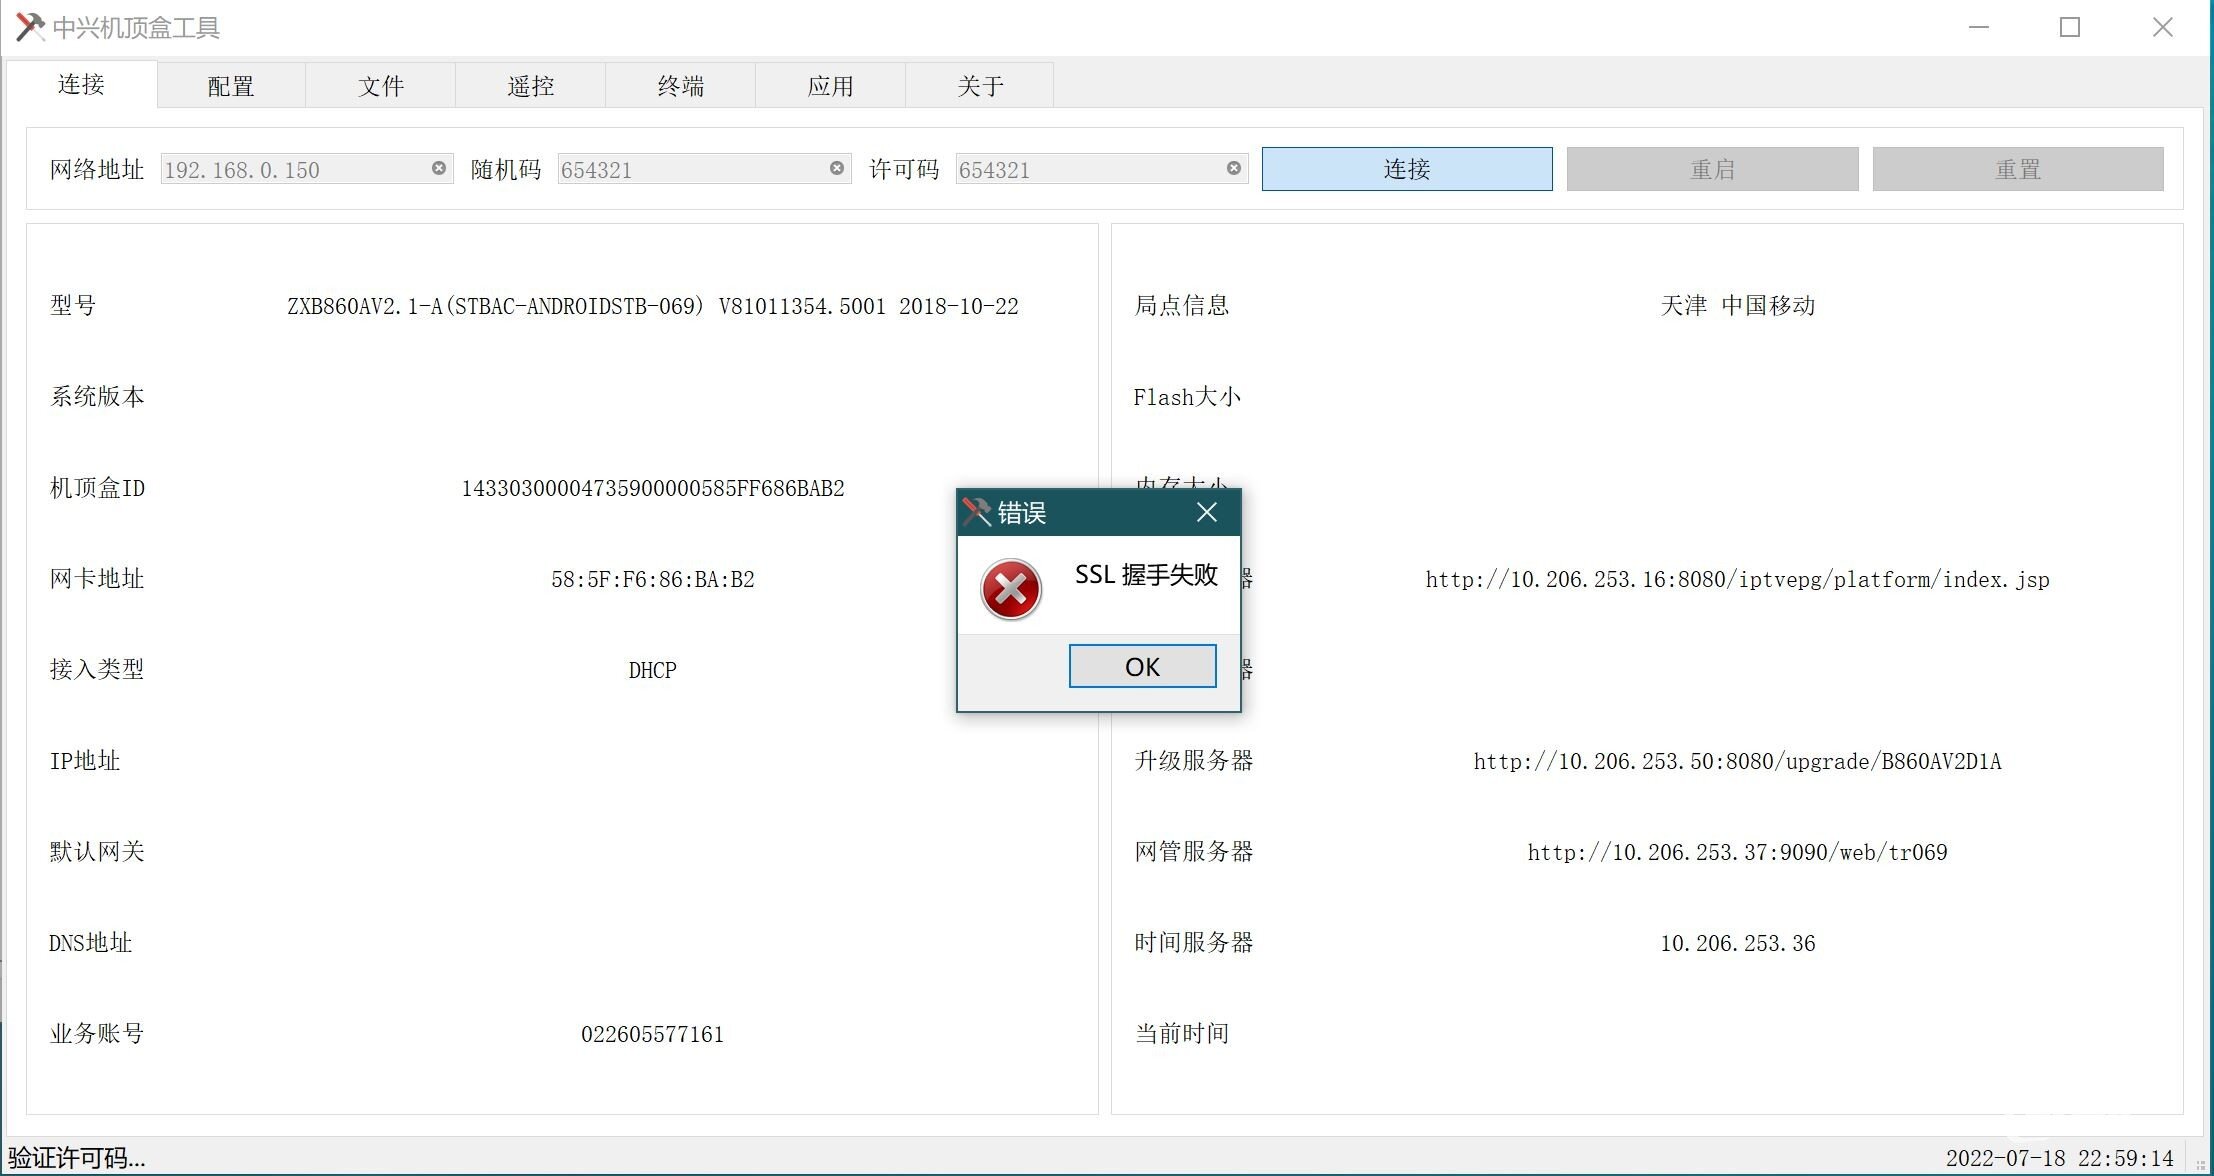
Task: Click the 默认网关 label
Action: (97, 851)
